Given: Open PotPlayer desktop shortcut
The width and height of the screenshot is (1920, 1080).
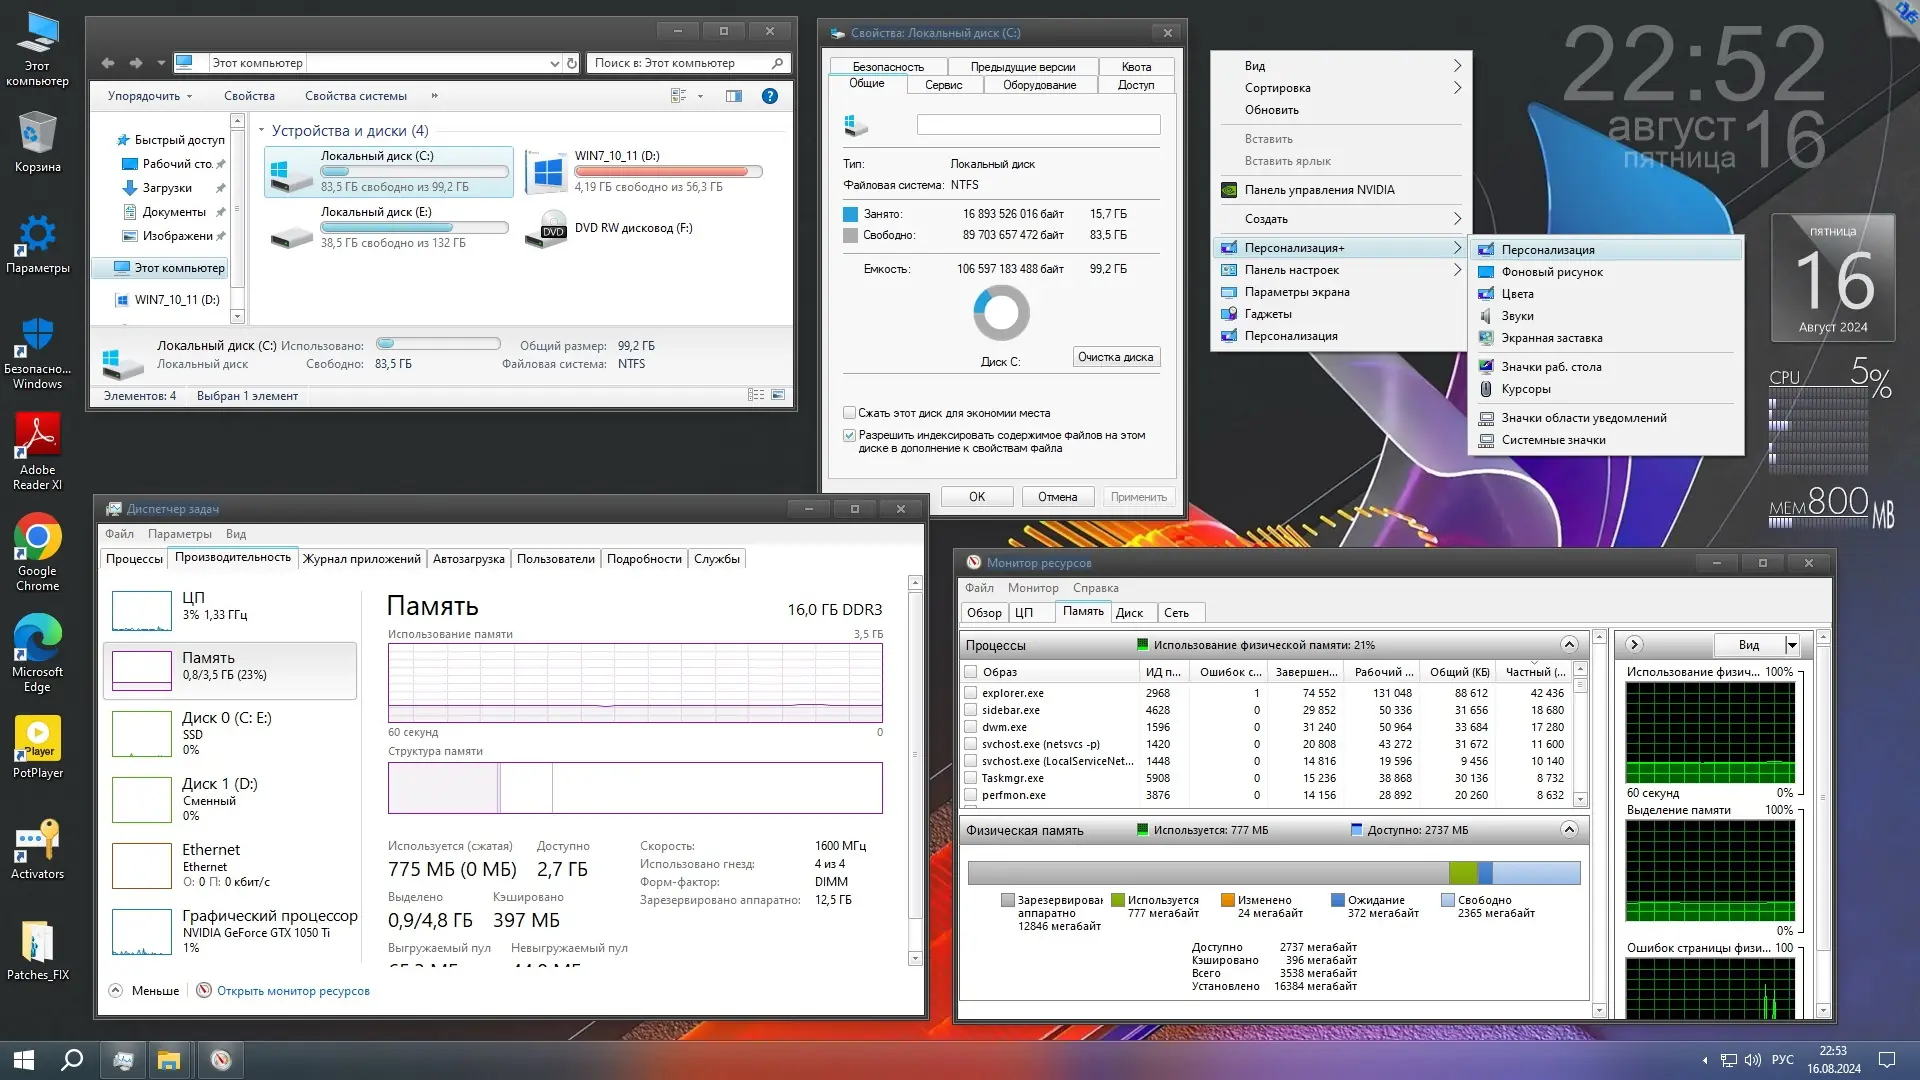Looking at the screenshot, I should coord(37,740).
